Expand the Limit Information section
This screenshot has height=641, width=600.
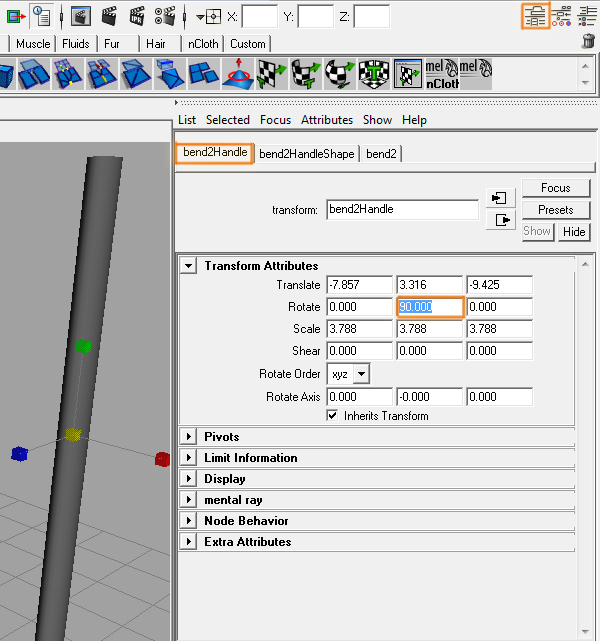tap(187, 458)
